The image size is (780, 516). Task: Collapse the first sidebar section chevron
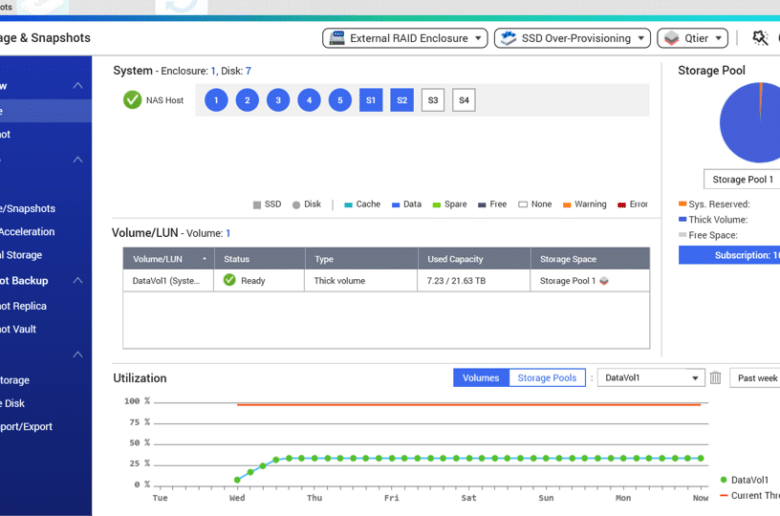pos(78,86)
